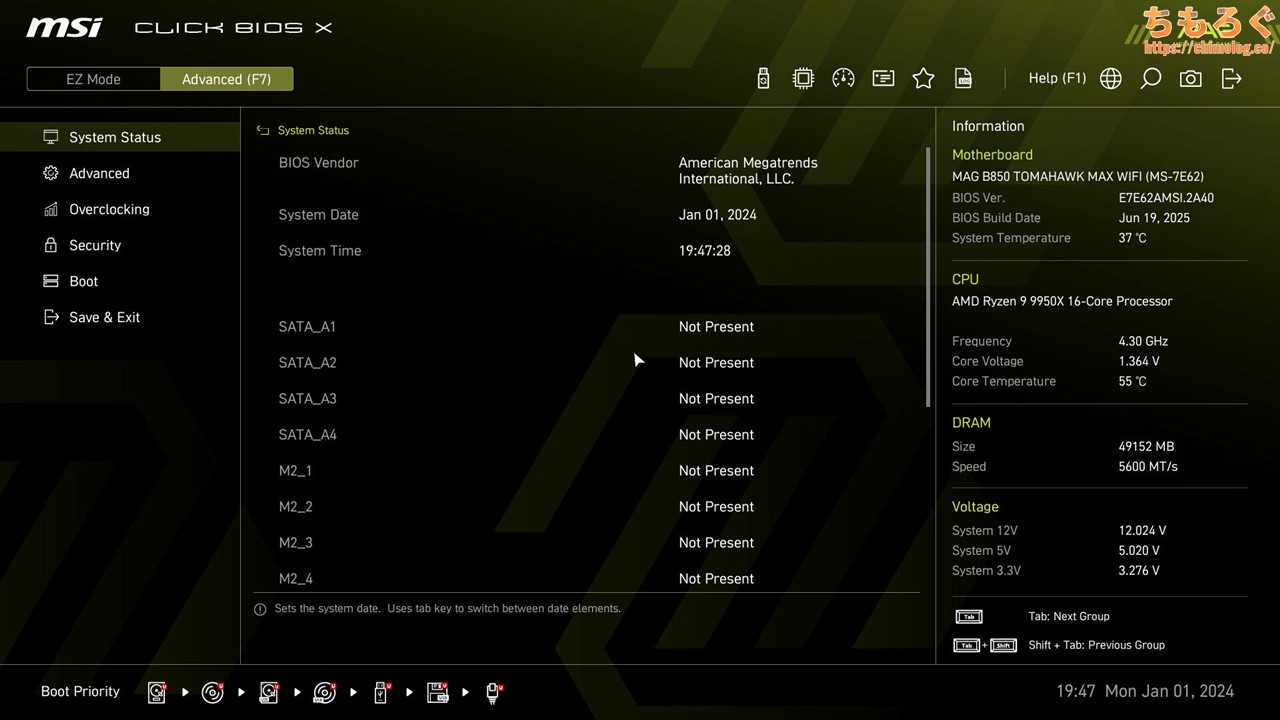The image size is (1280, 720).
Task: Click the settings list vertical scrollbar
Action: tap(928, 277)
